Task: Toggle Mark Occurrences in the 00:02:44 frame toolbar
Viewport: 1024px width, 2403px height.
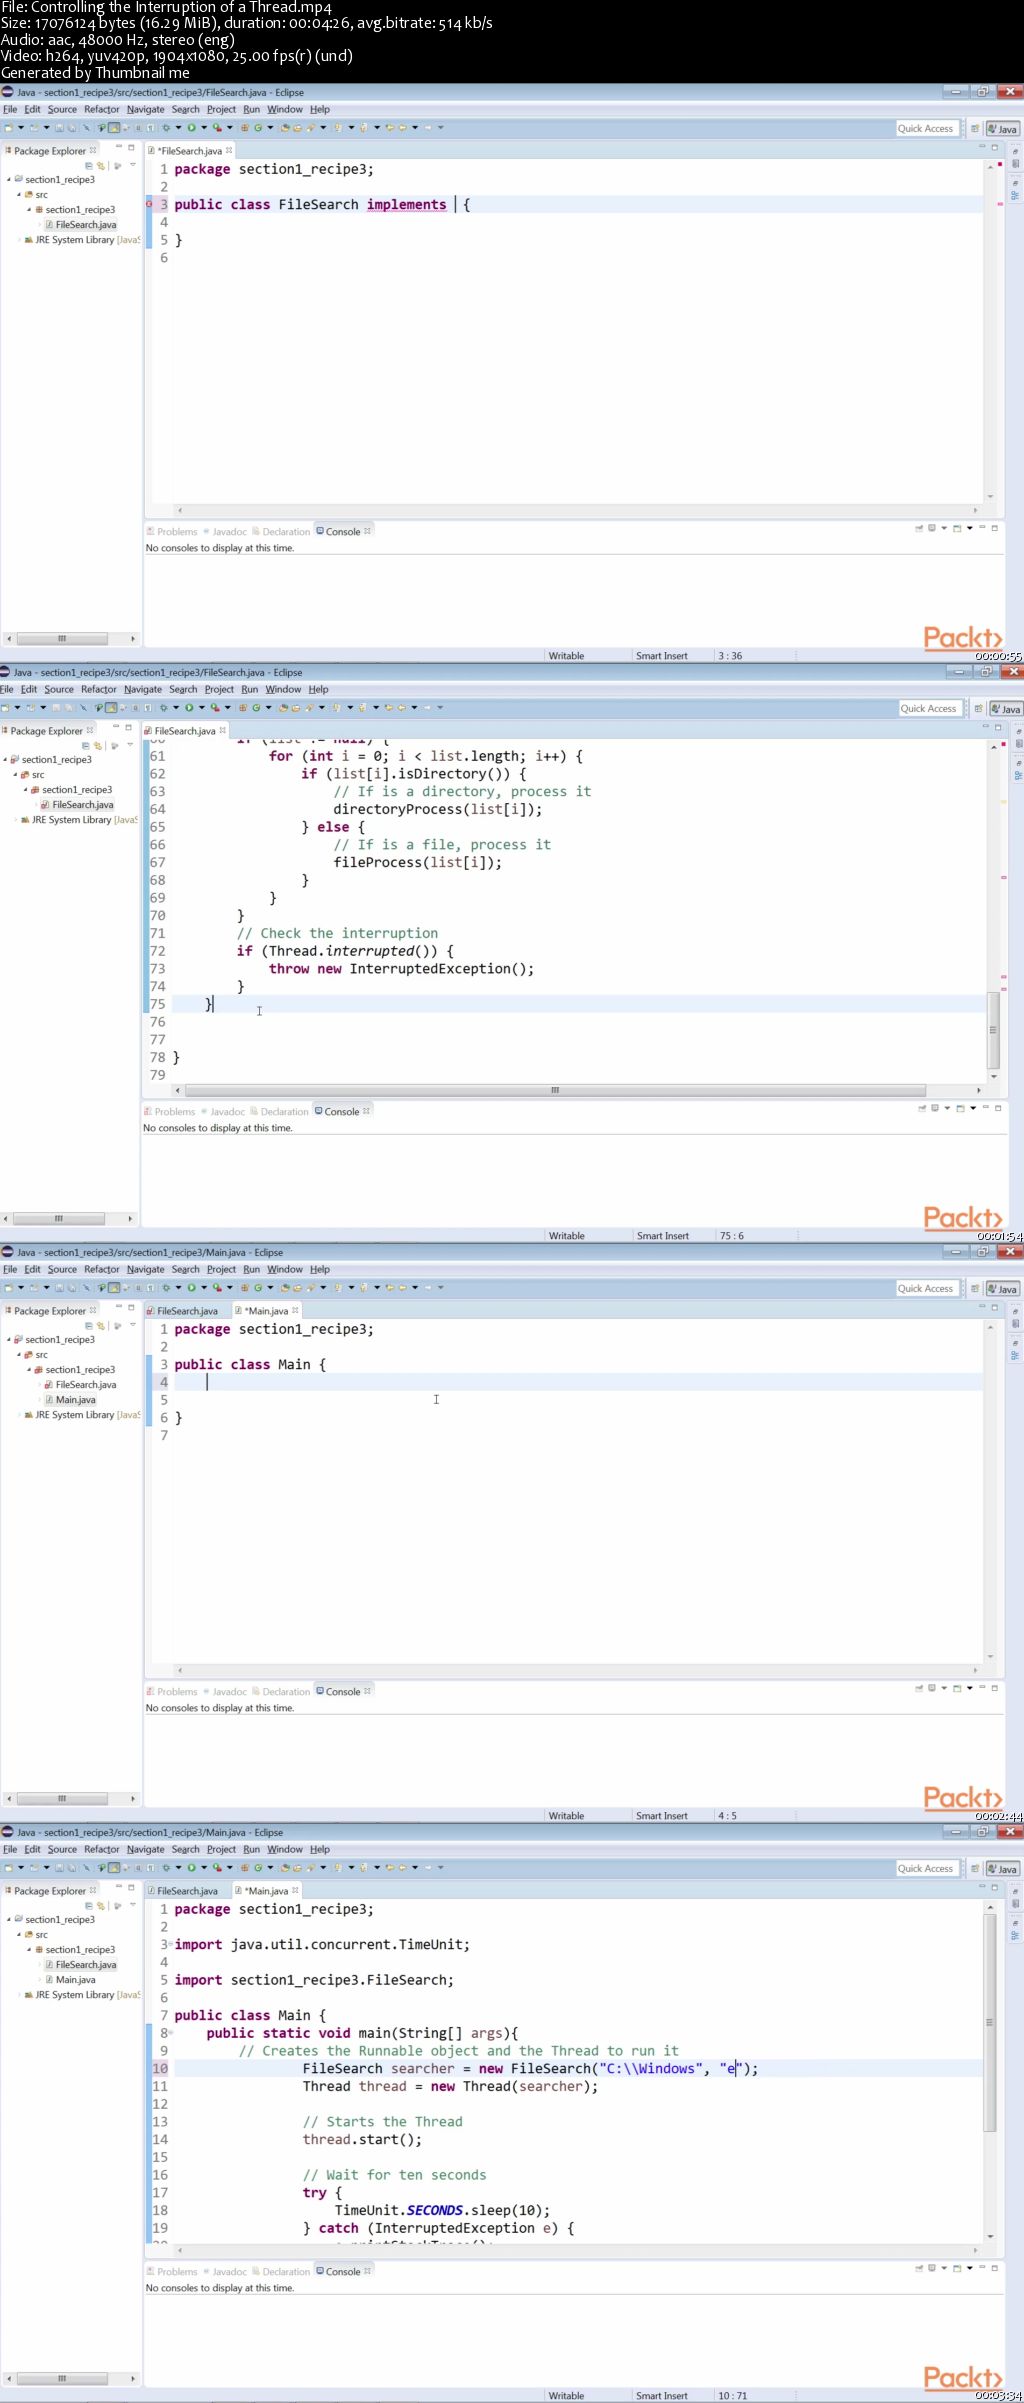Action: tap(113, 1288)
